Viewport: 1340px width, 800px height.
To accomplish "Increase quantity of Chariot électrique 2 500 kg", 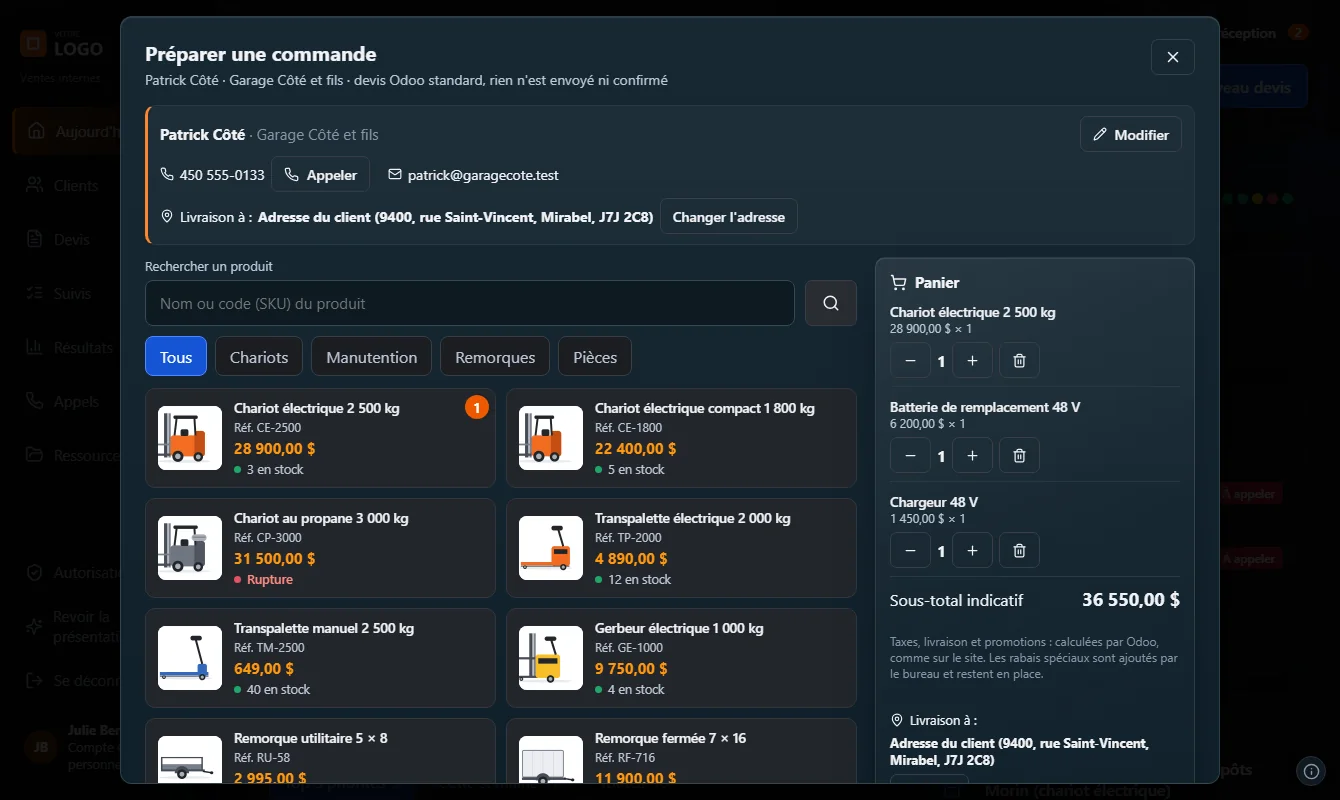I will coord(972,360).
